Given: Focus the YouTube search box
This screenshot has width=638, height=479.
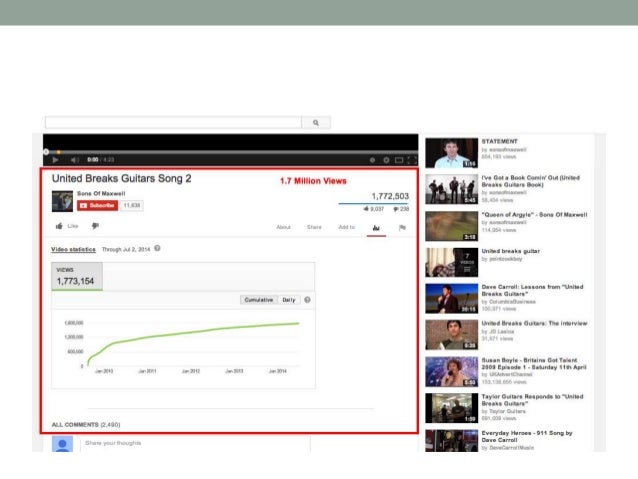Looking at the screenshot, I should pos(173,122).
